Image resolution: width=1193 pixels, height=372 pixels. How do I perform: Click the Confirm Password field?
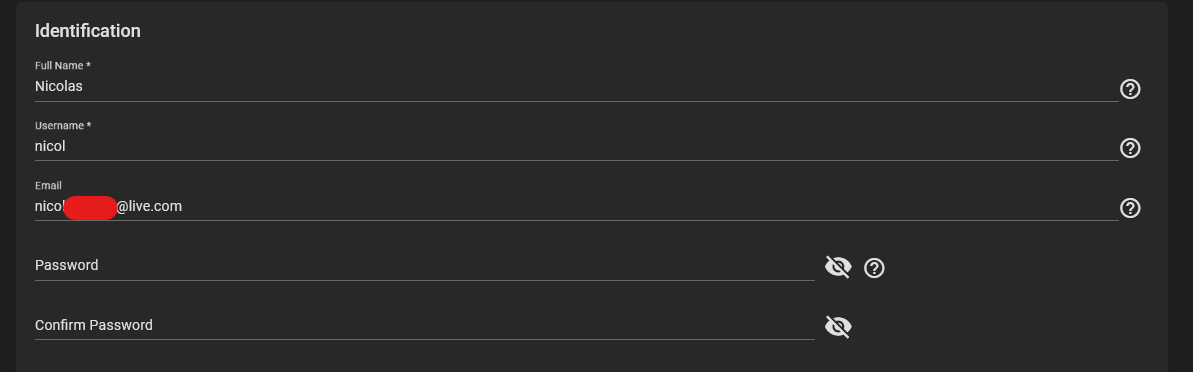pyautogui.click(x=425, y=326)
